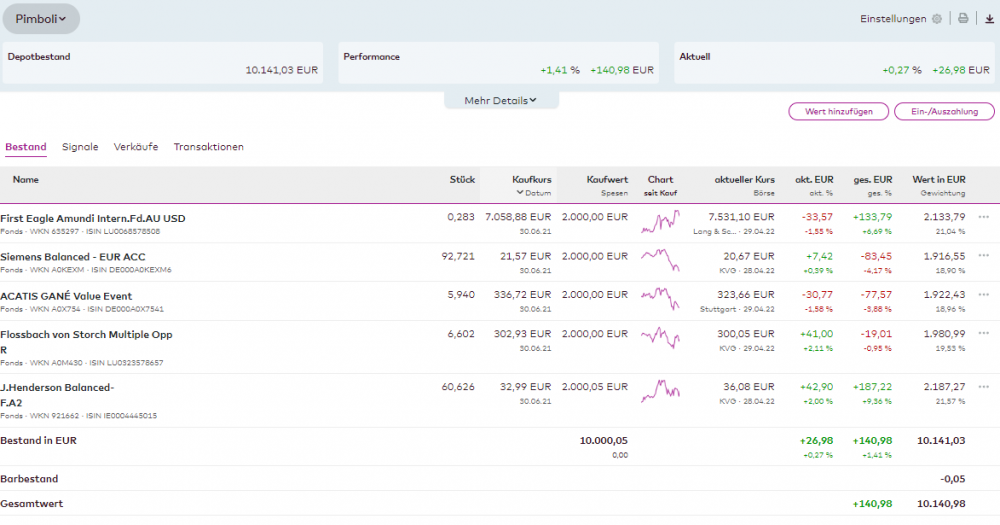1000x525 pixels.
Task: Open three-dot menu for Flossbach von Storch
Action: (984, 334)
